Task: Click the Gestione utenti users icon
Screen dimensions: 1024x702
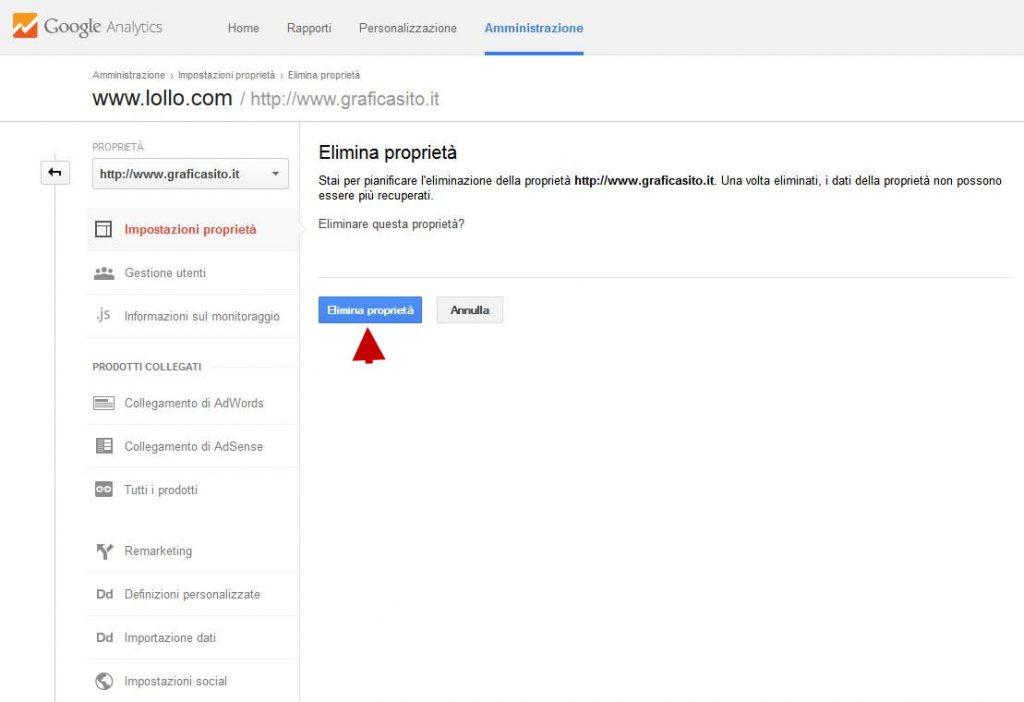Action: click(x=104, y=272)
